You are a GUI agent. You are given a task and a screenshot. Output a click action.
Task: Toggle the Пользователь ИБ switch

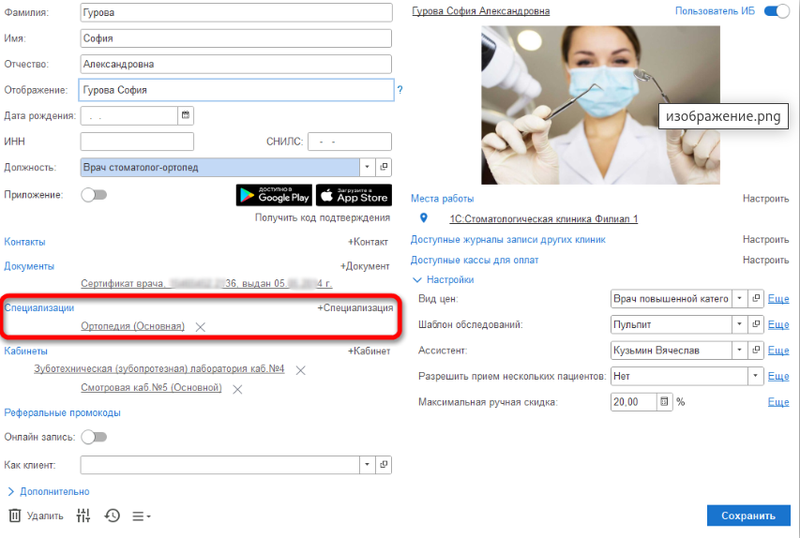[777, 11]
